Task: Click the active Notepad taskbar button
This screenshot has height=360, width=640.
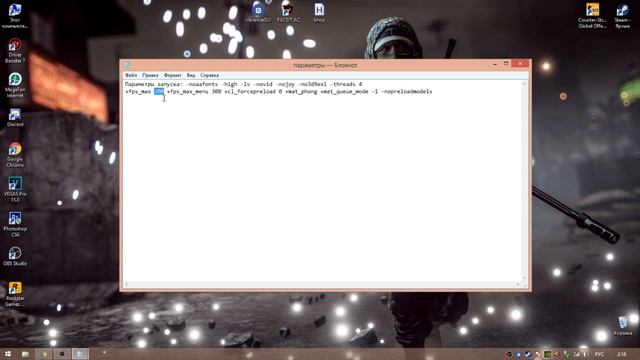Action: coord(80,354)
